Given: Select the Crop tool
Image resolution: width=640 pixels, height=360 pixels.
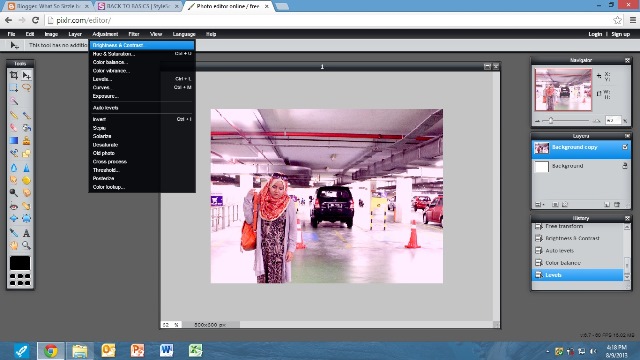Looking at the screenshot, I should coord(13,75).
